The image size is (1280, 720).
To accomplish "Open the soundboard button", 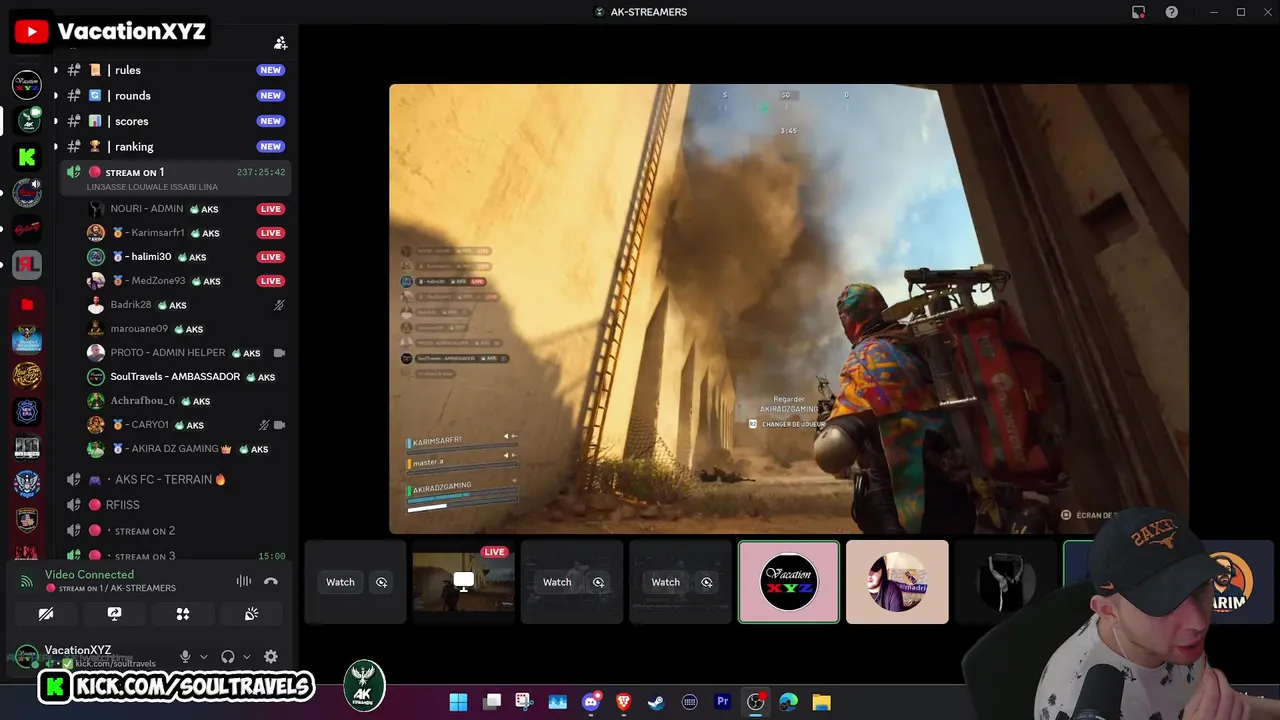I will coord(251,614).
